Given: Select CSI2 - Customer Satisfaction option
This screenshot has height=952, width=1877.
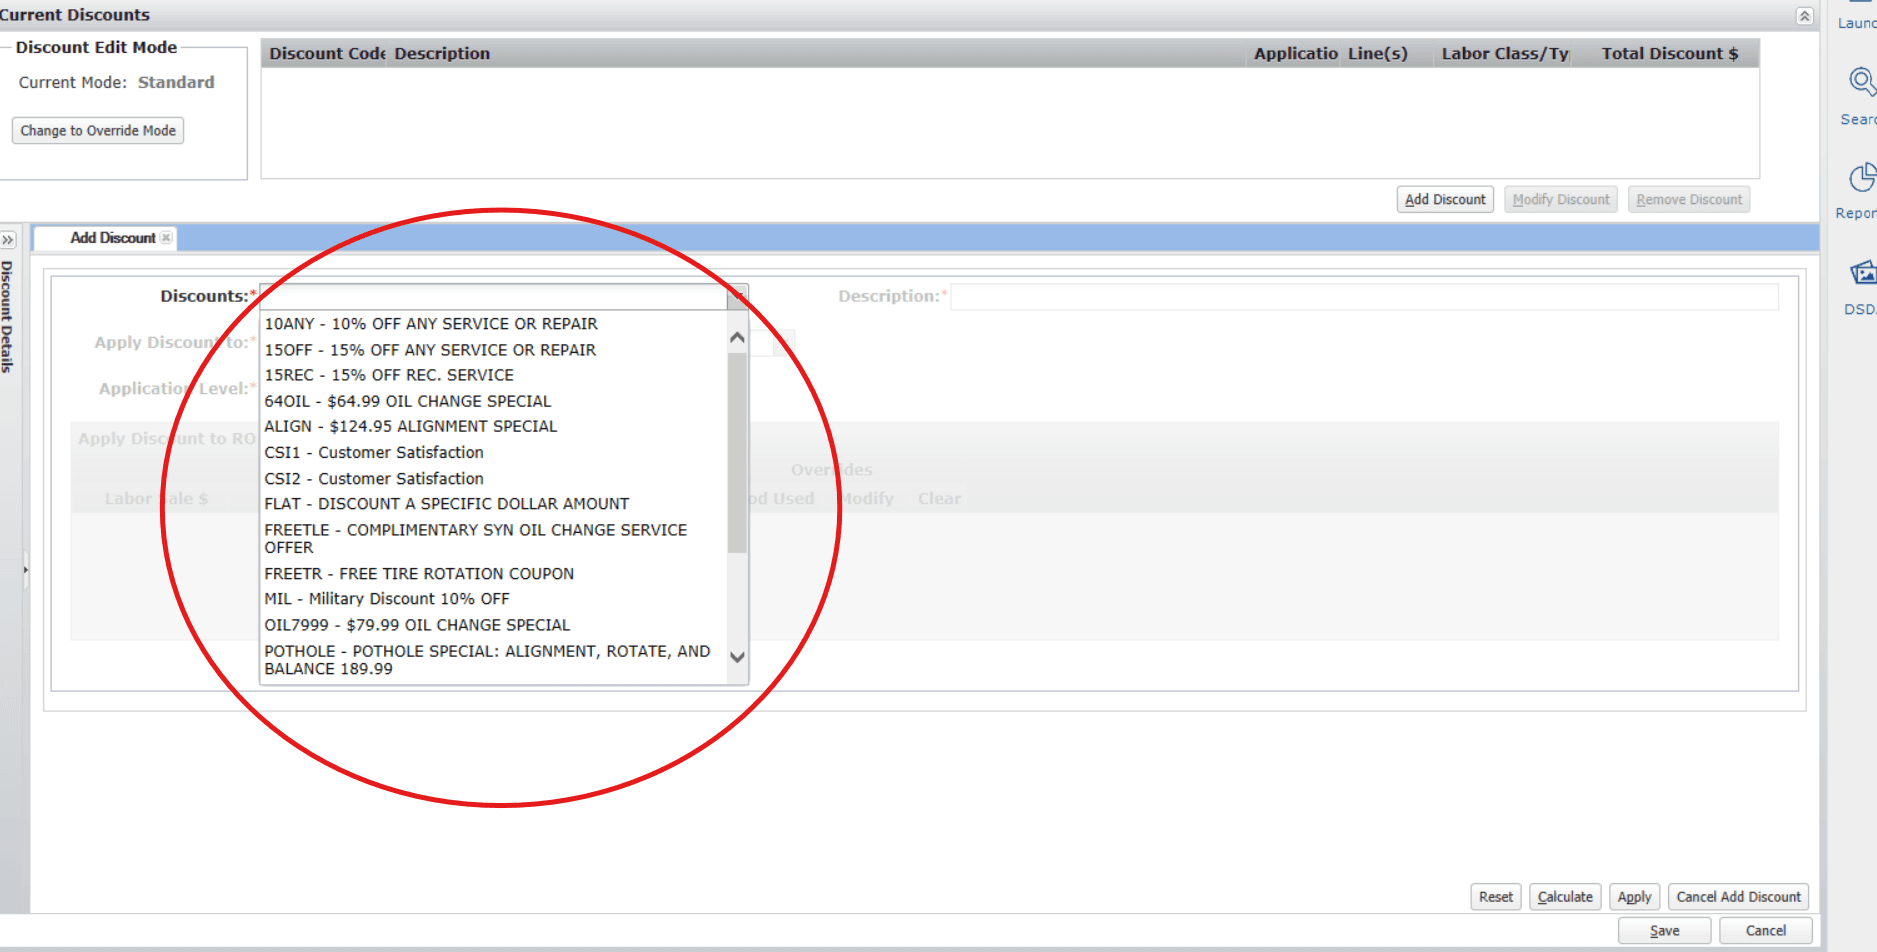Looking at the screenshot, I should pyautogui.click(x=374, y=479).
